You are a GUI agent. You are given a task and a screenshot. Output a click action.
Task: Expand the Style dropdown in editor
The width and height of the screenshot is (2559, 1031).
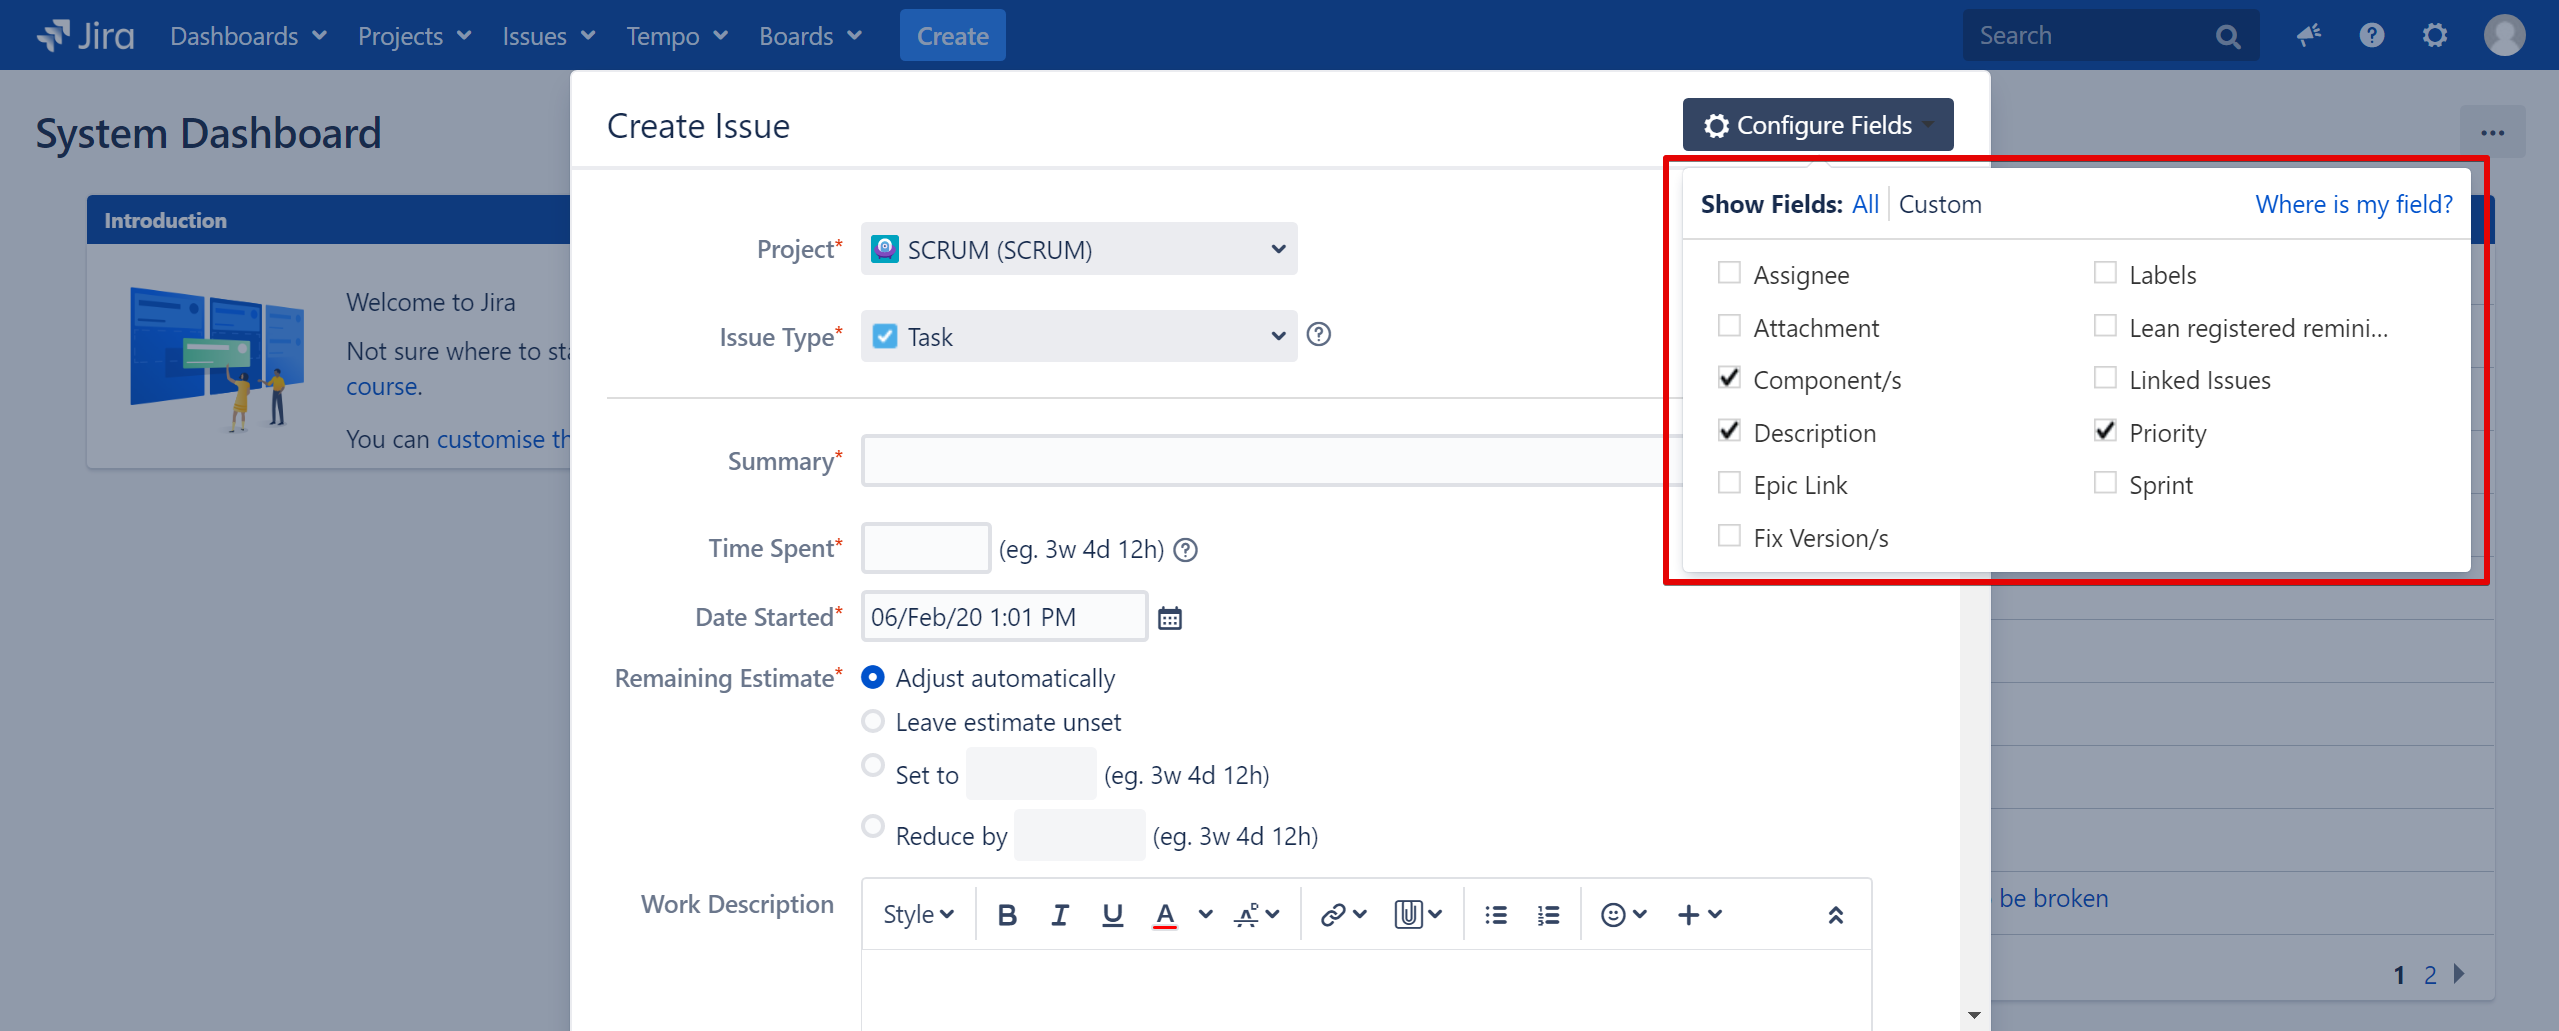(x=918, y=915)
